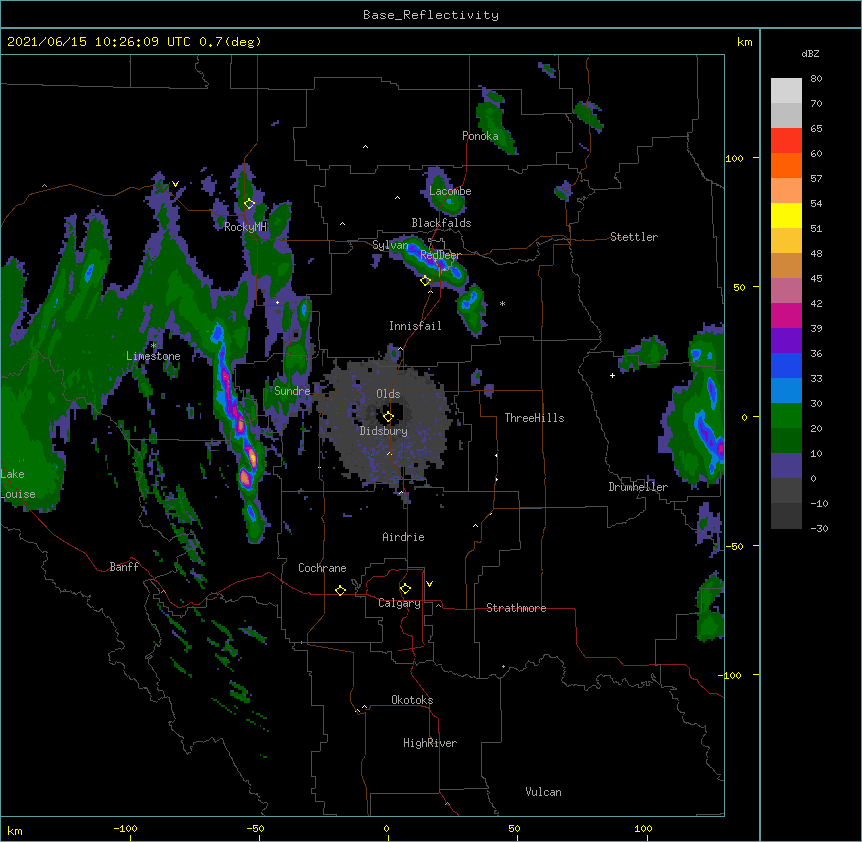Click the Strathmore label
The height and width of the screenshot is (842, 862).
pos(516,608)
